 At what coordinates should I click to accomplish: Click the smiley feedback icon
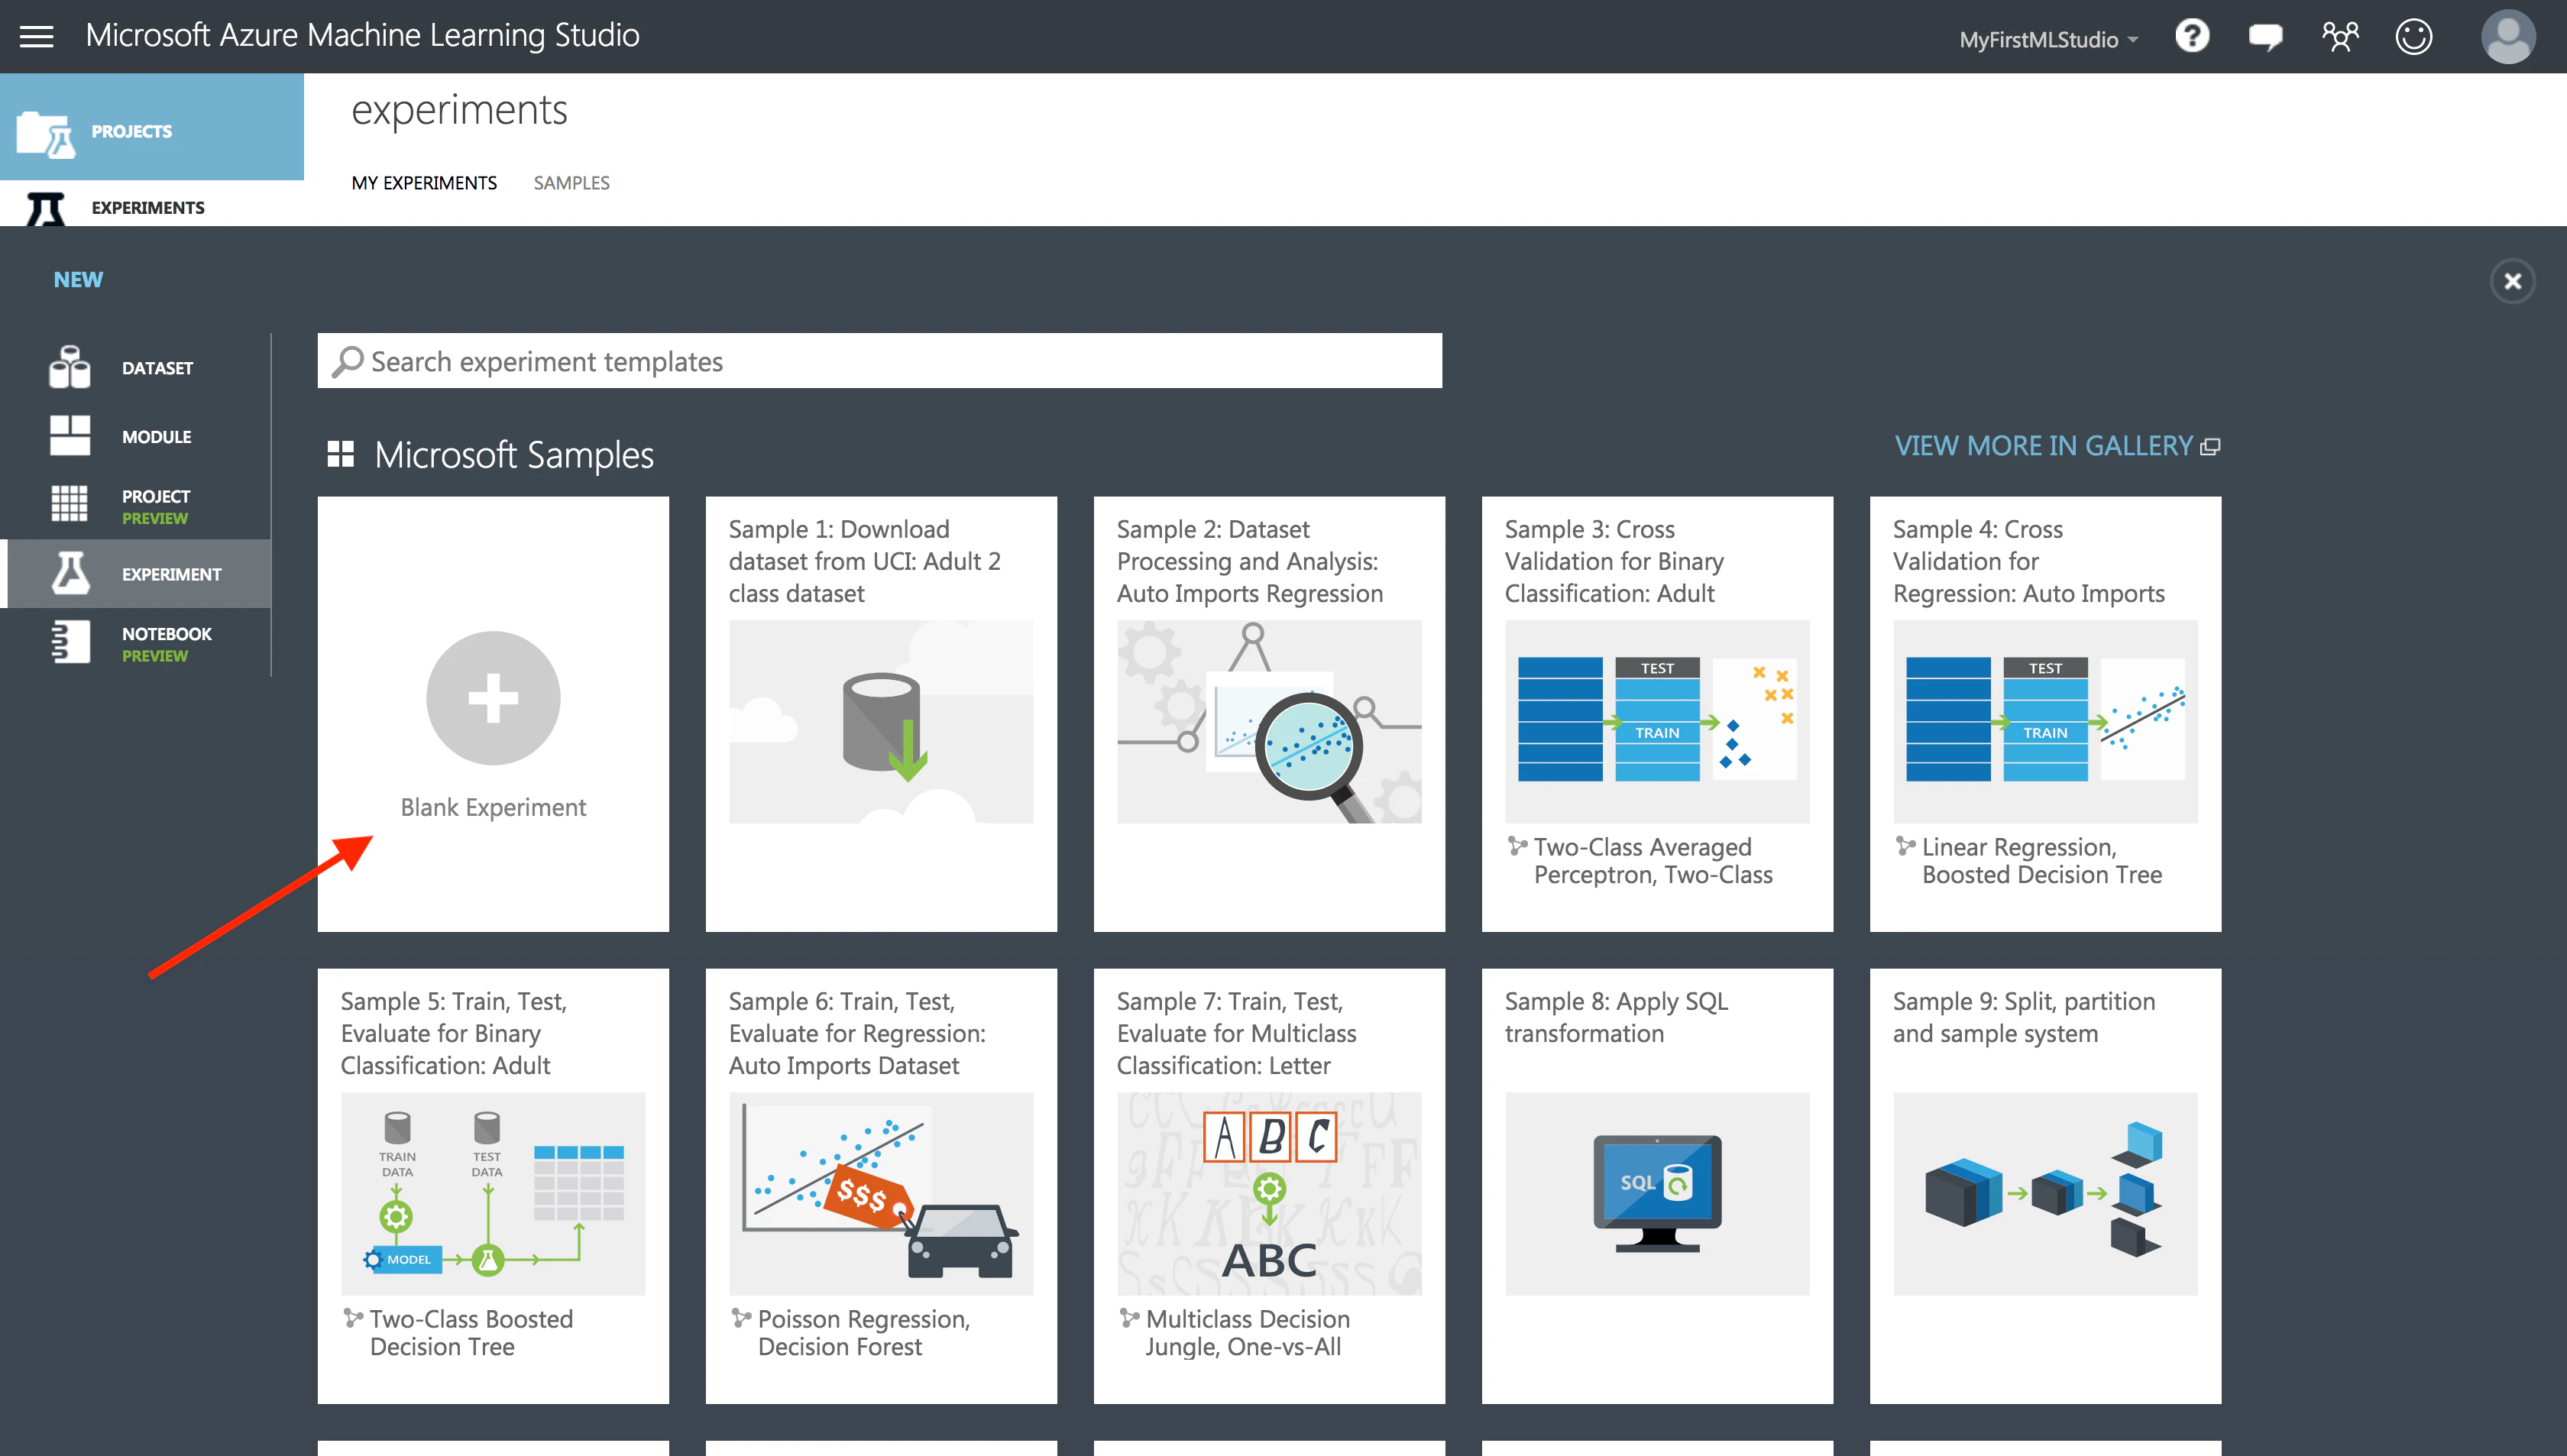(x=2414, y=37)
